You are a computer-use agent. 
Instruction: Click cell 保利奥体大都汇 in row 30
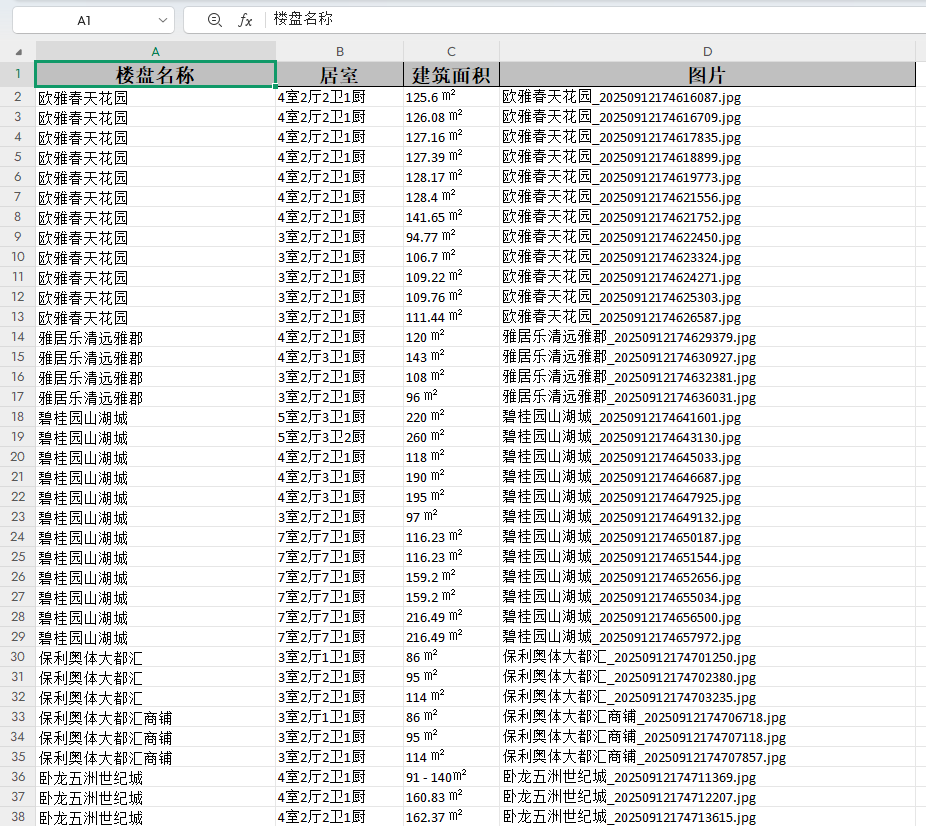[155, 657]
